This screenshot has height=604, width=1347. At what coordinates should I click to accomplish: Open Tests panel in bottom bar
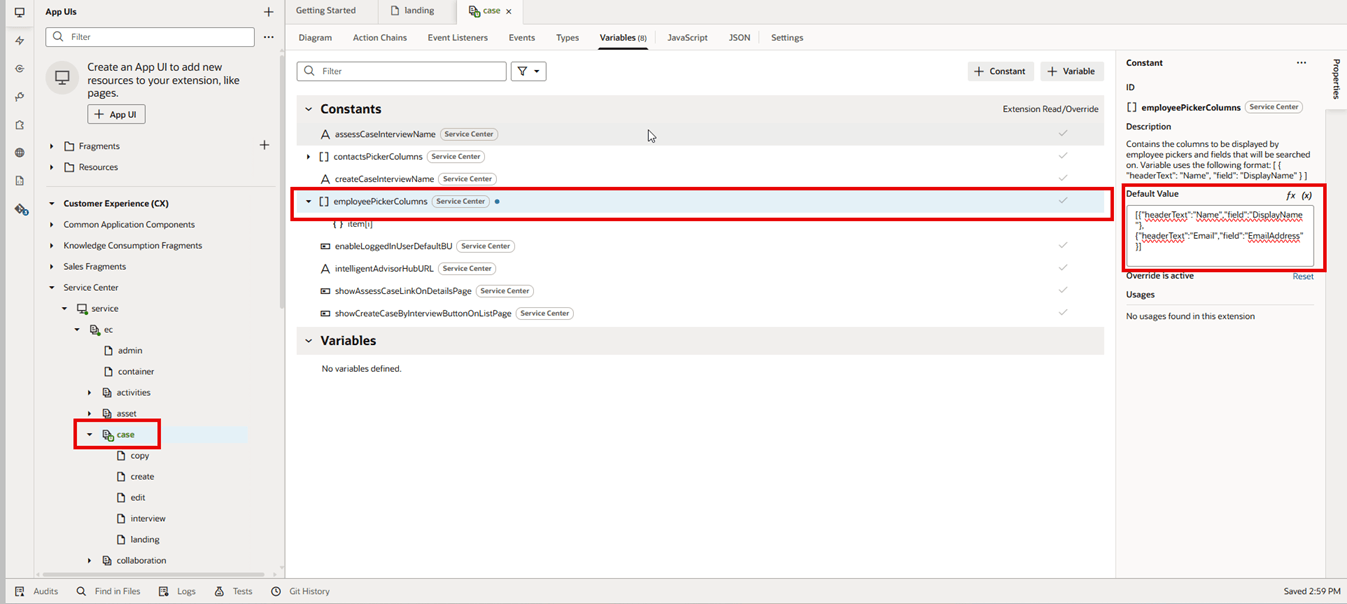click(233, 591)
